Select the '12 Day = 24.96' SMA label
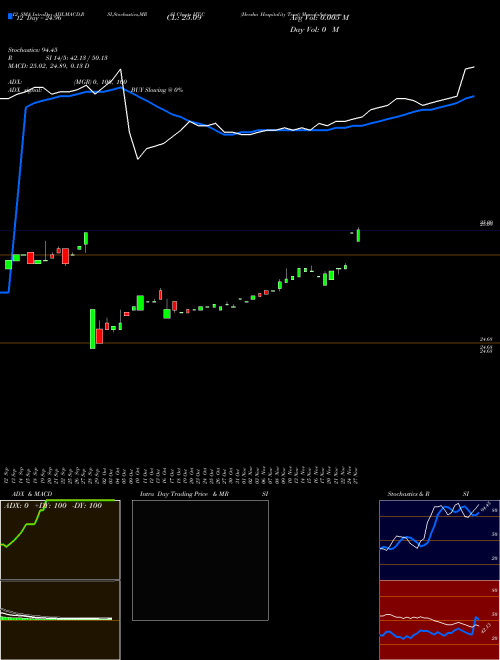The width and height of the screenshot is (500, 660). pos(38,18)
